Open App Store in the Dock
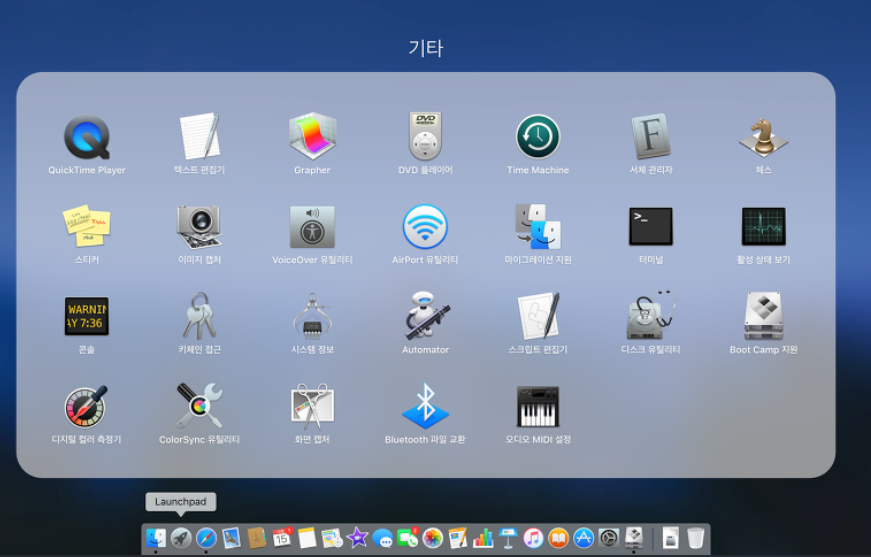The image size is (871, 557). (x=584, y=538)
